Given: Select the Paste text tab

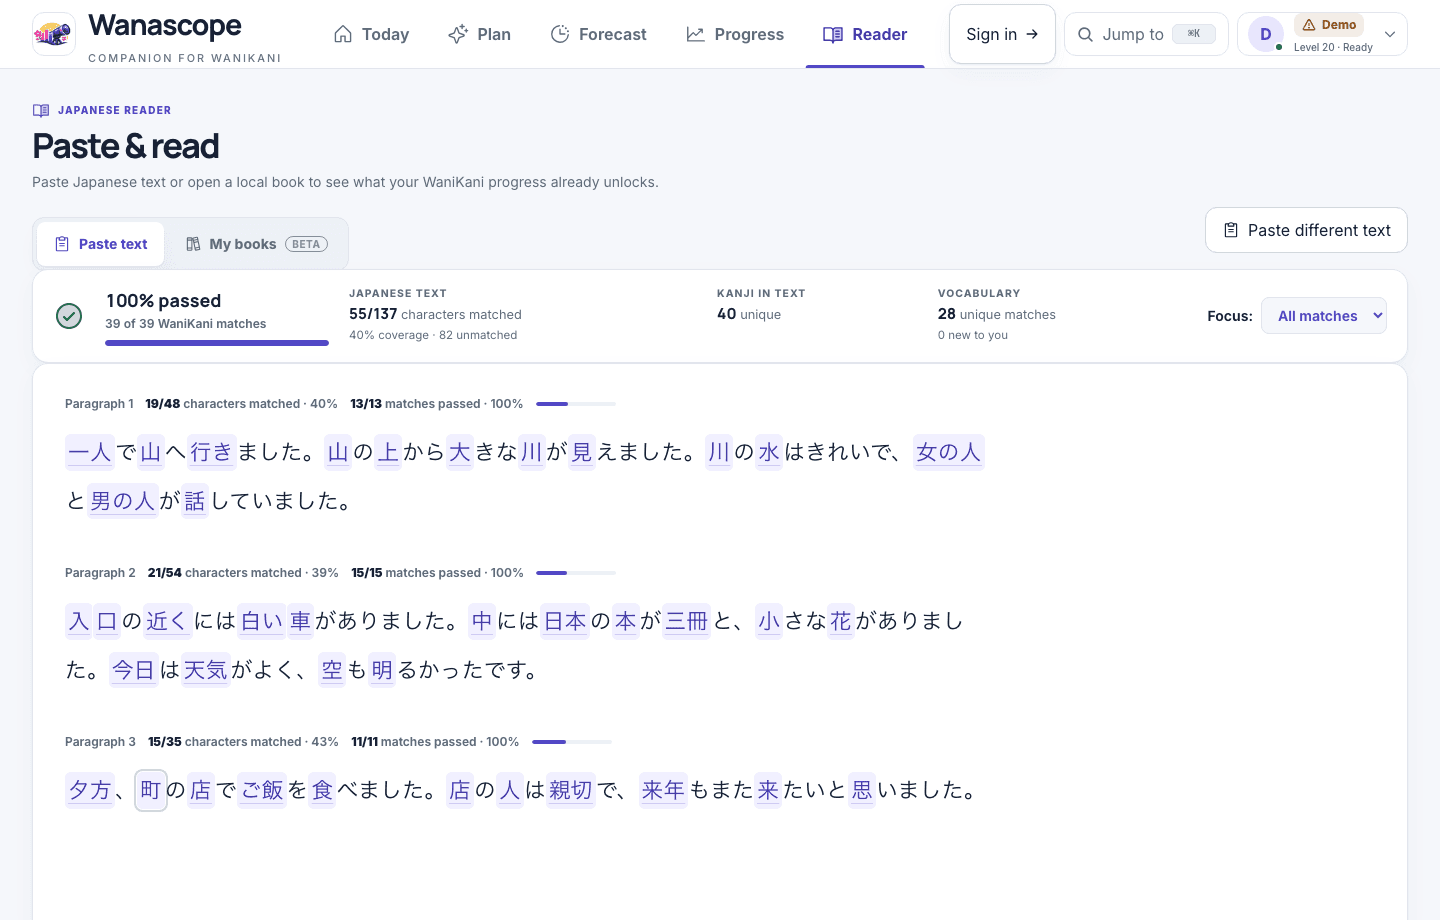Looking at the screenshot, I should click(101, 244).
